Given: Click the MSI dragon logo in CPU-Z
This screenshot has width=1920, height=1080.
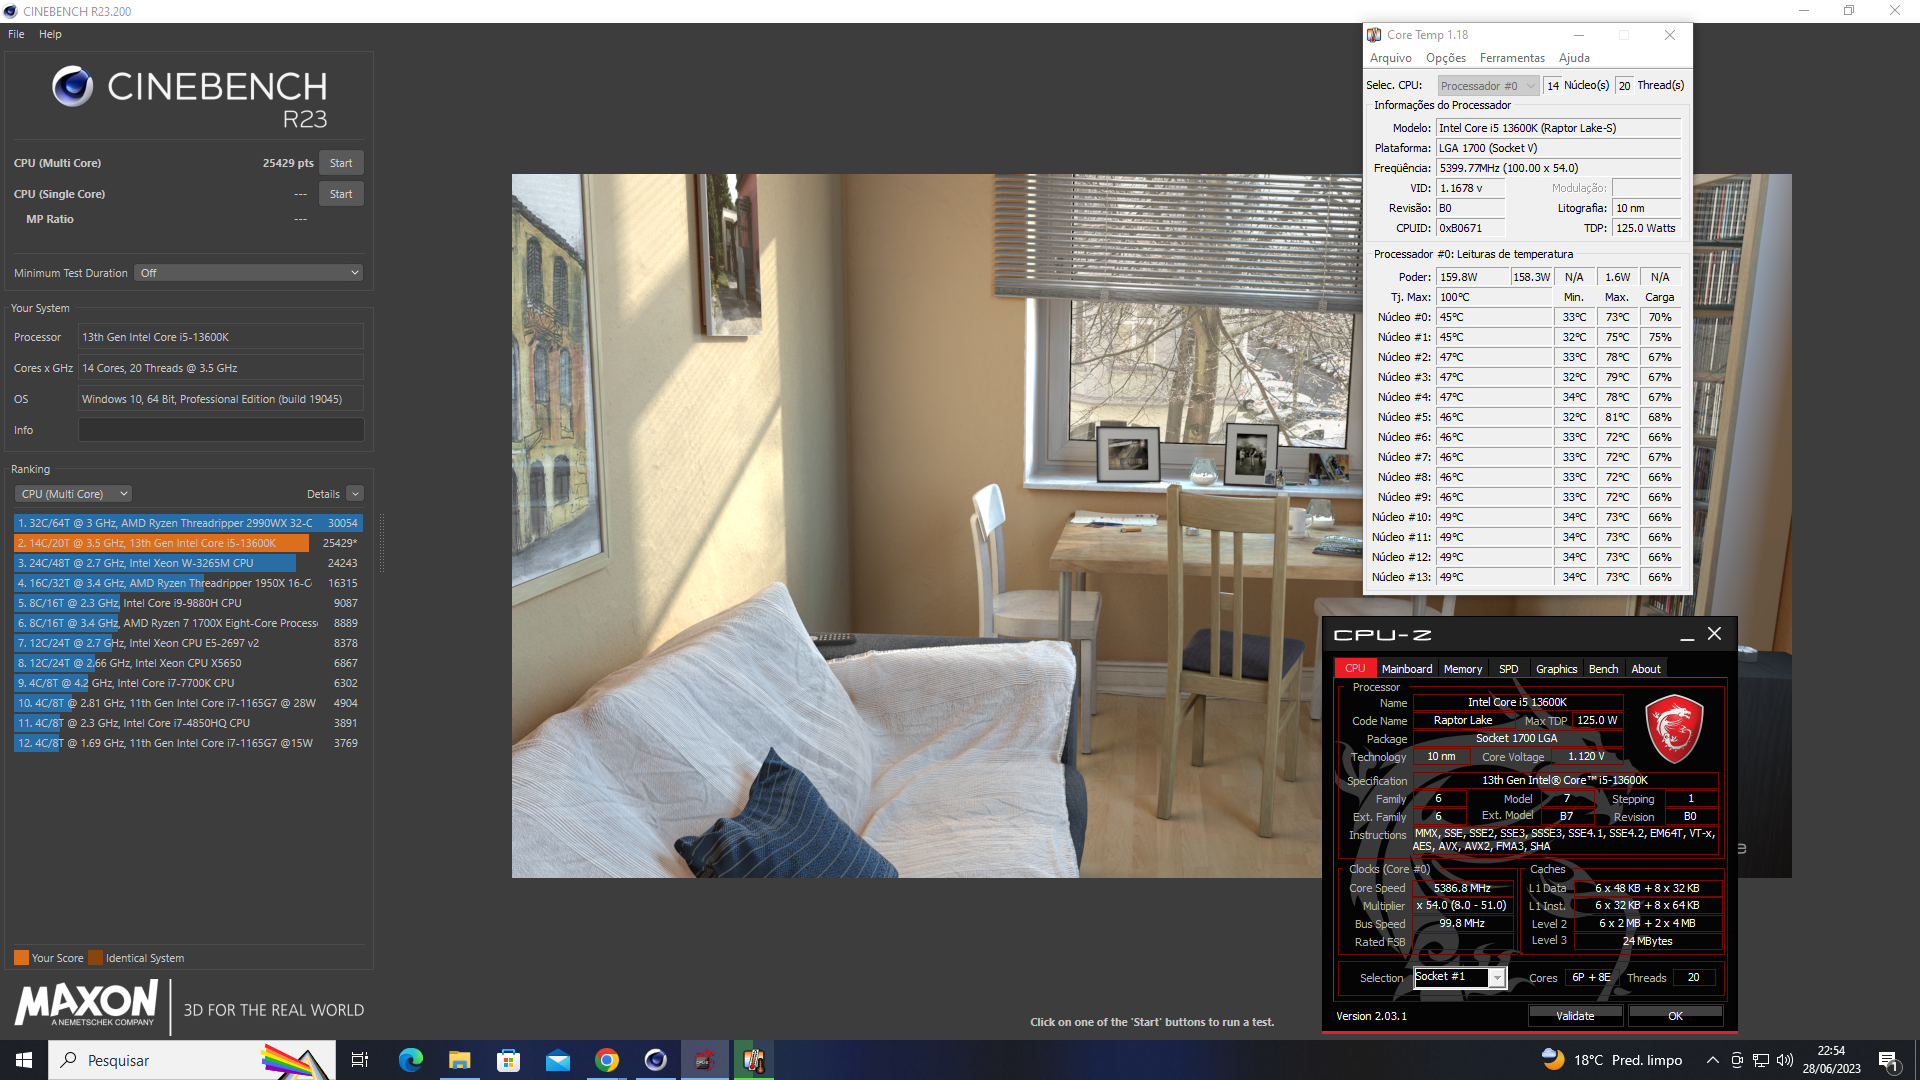Looking at the screenshot, I should pos(1674,729).
